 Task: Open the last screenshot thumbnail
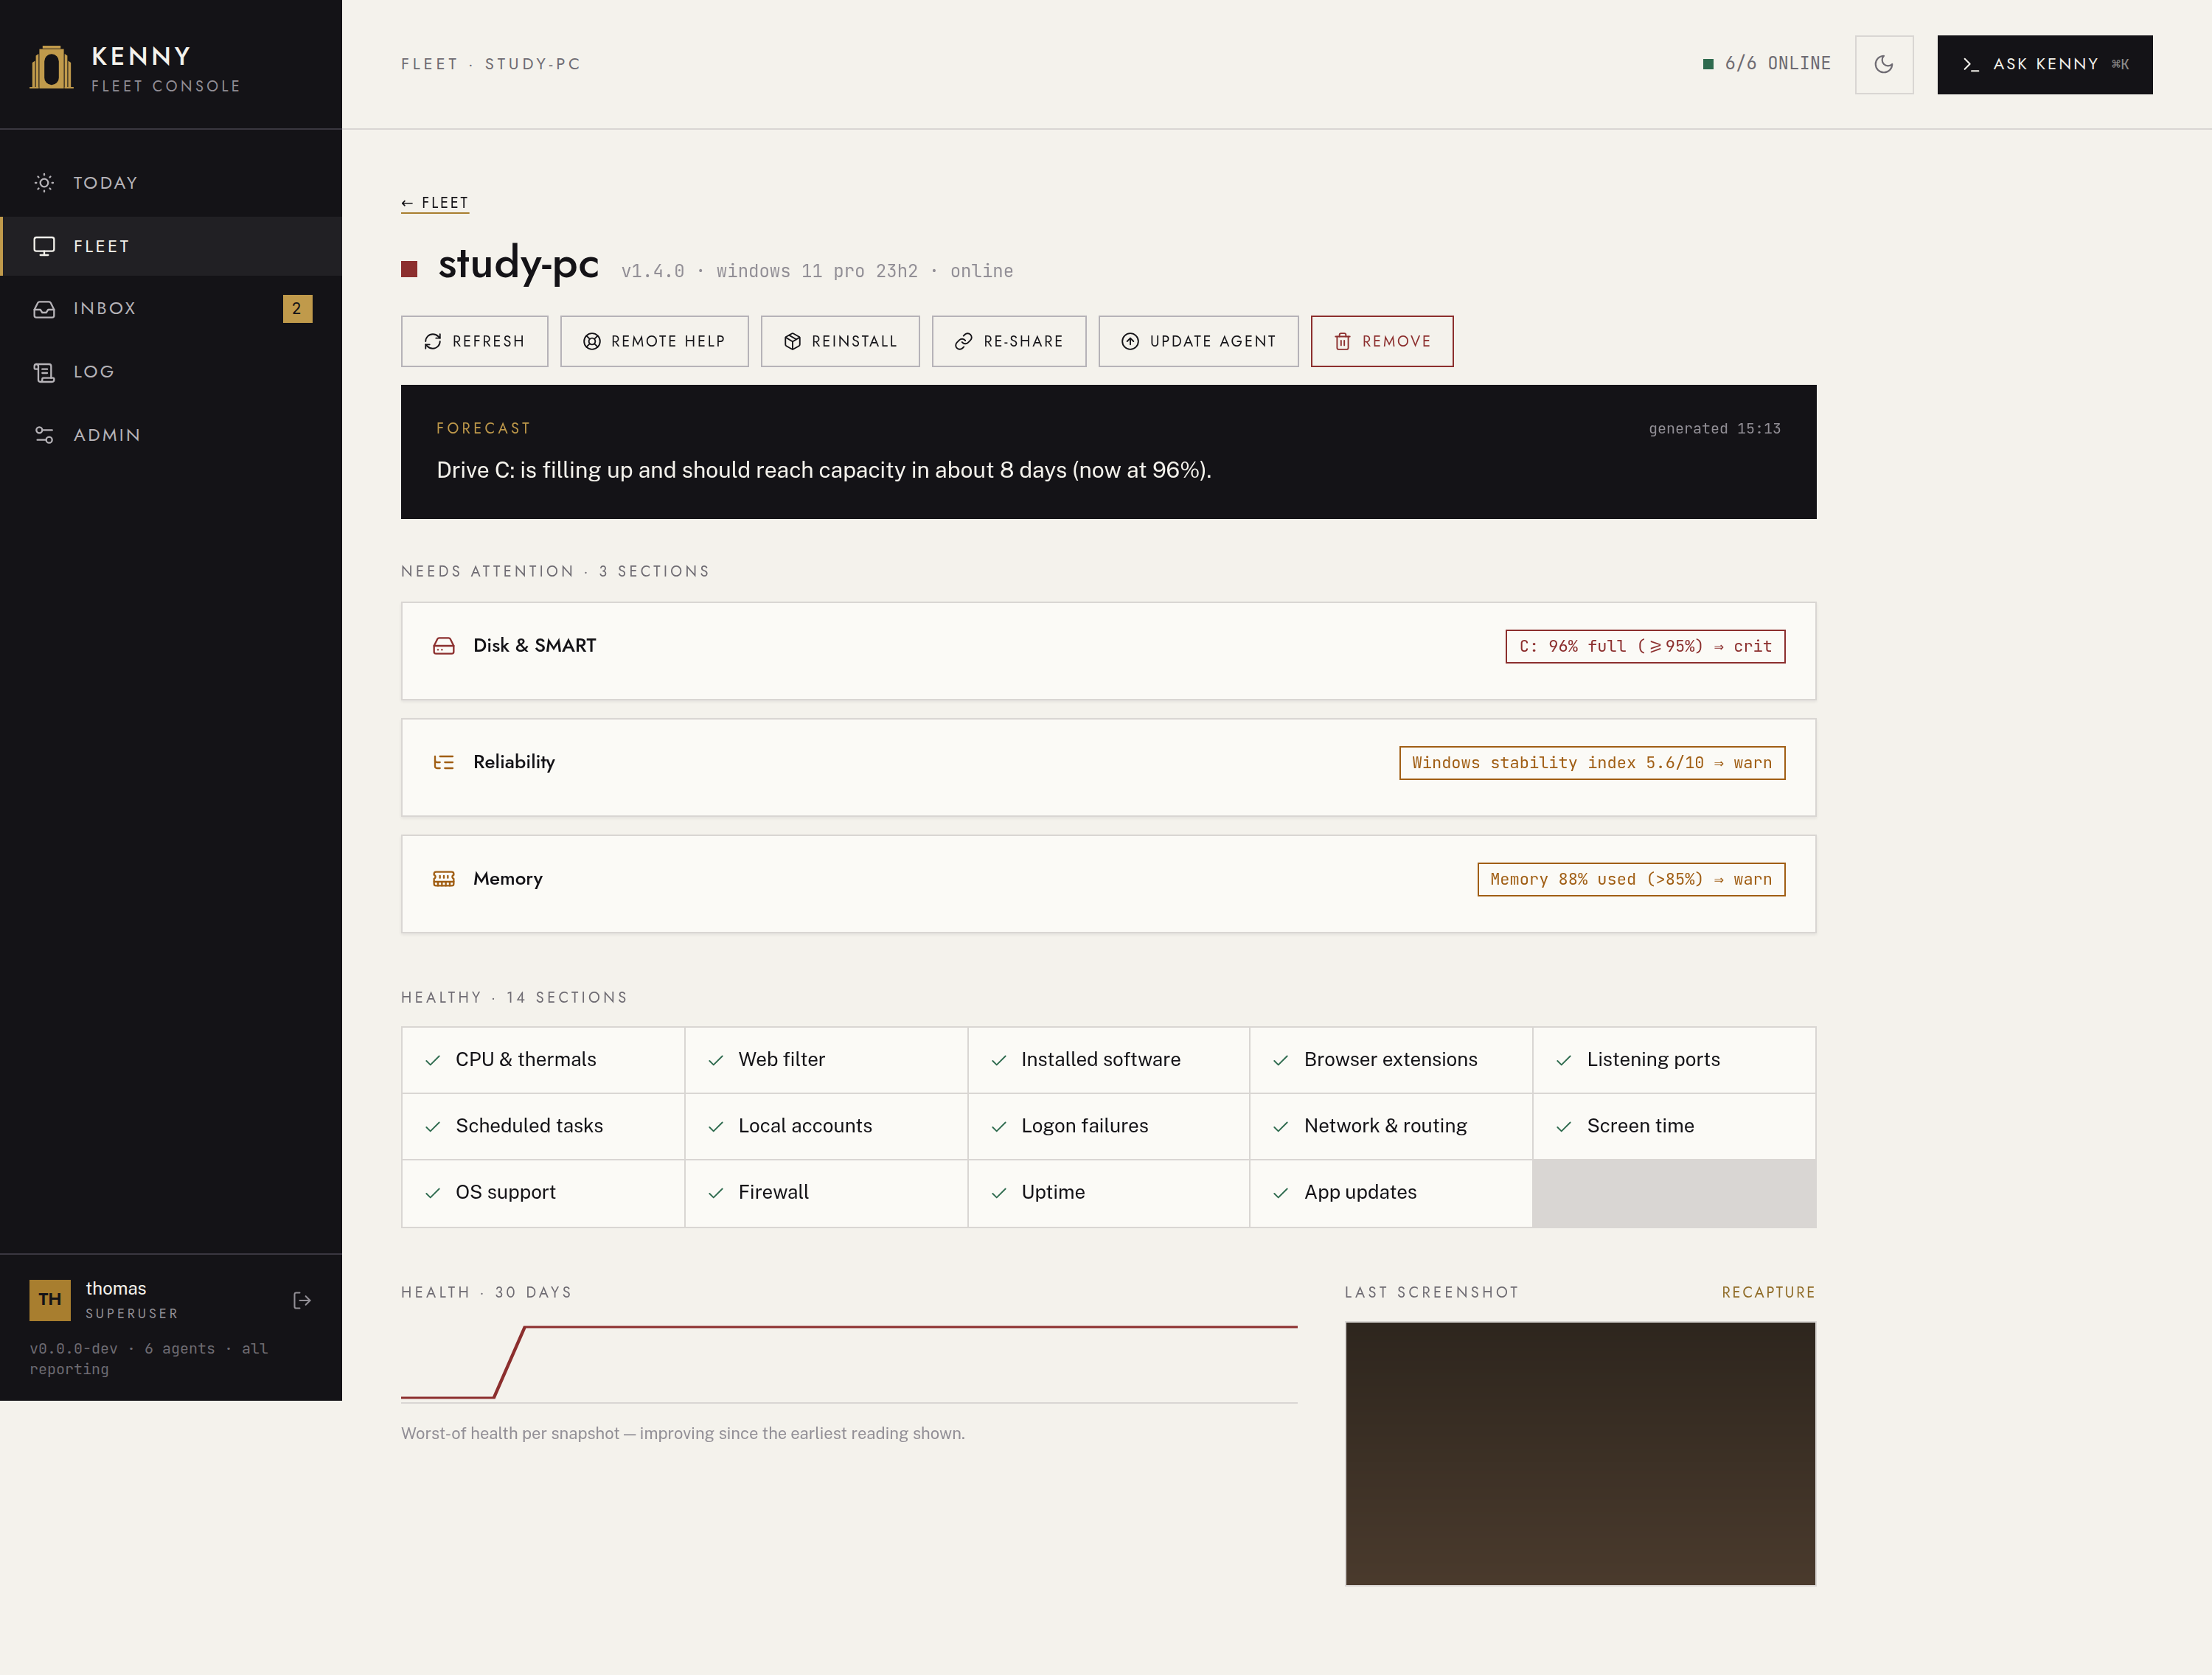coord(1580,1453)
